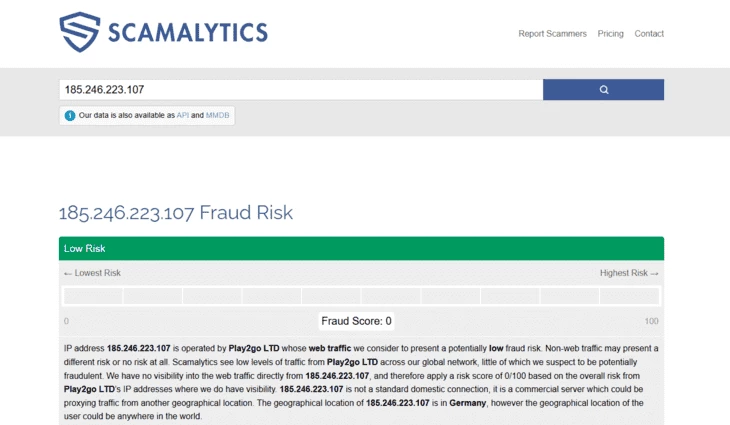
Task: Select first segment of fraud risk meter
Action: 94,296
